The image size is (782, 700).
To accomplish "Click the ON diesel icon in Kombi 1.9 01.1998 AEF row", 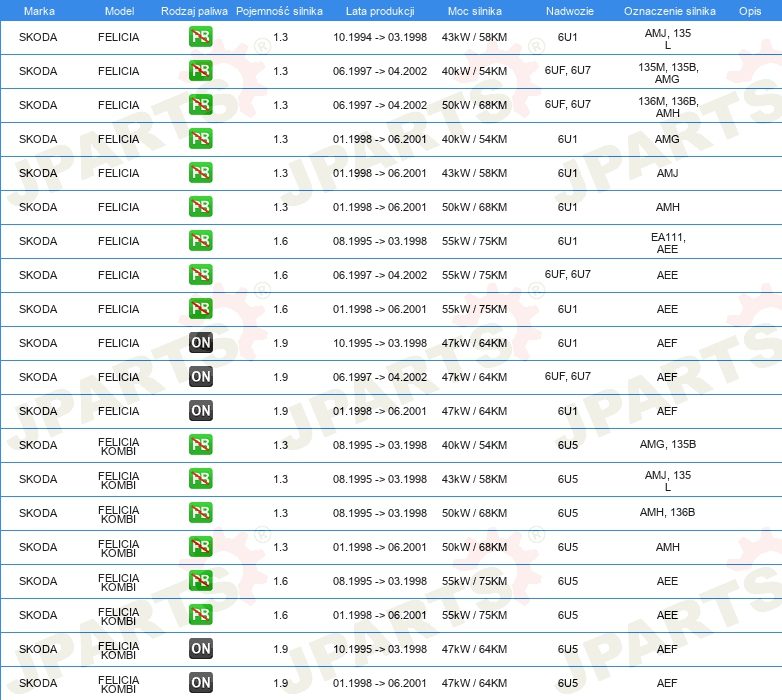I will [x=200, y=683].
